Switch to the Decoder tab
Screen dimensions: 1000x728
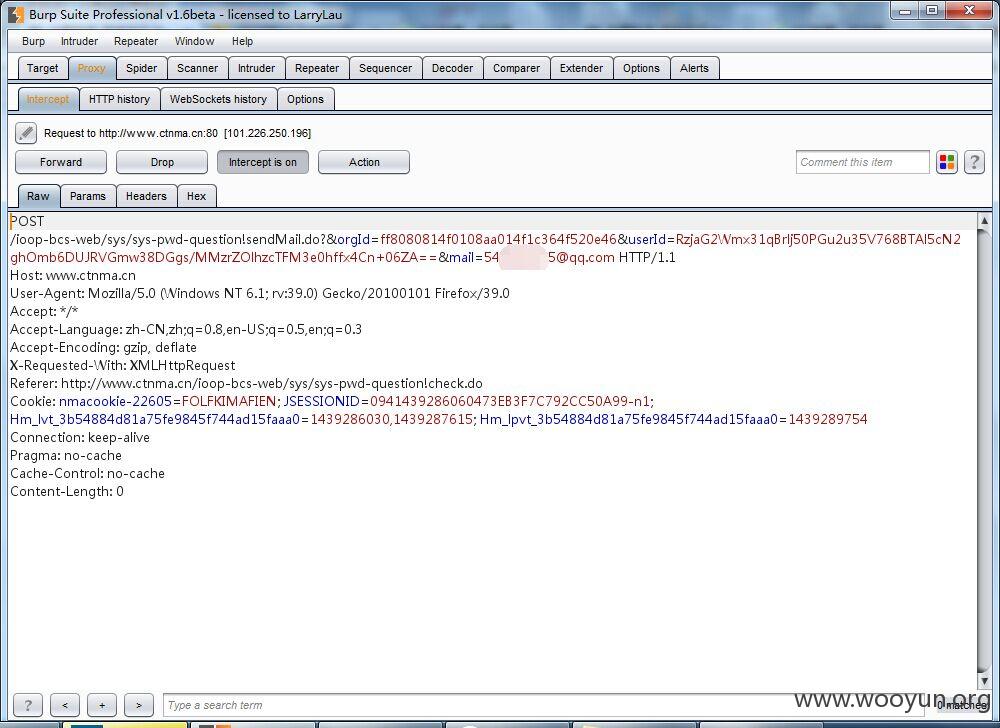pyautogui.click(x=452, y=68)
